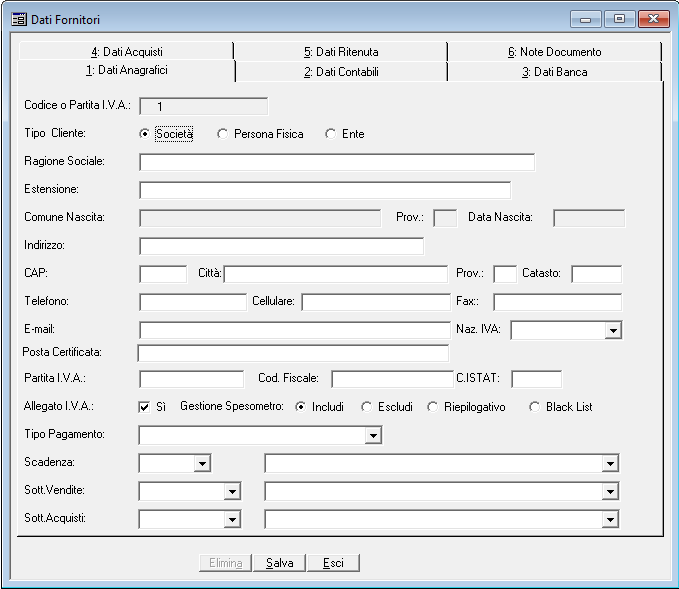Maximize the Dati Fornitori window
The image size is (679, 589).
[x=619, y=19]
